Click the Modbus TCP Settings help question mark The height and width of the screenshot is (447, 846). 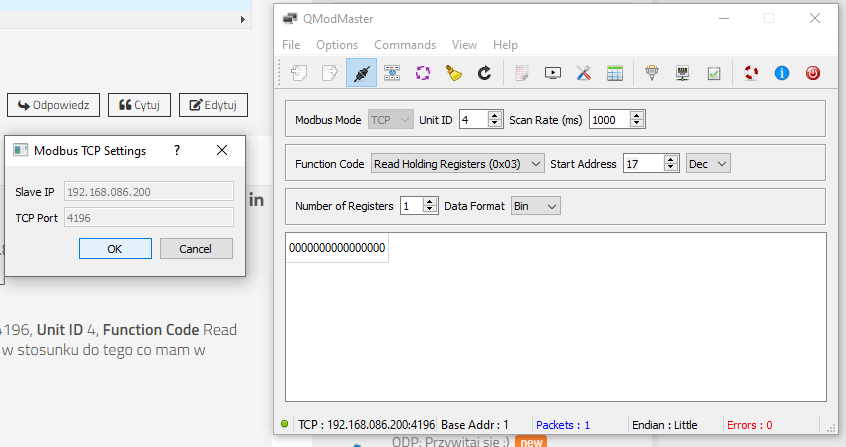click(x=177, y=150)
